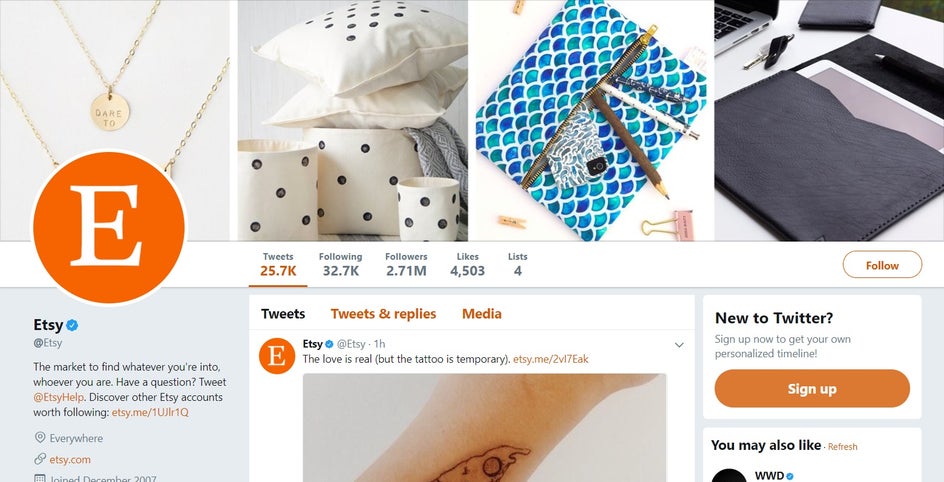944x482 pixels.
Task: Click the mermaid-scale pouch header photo
Action: pos(591,120)
